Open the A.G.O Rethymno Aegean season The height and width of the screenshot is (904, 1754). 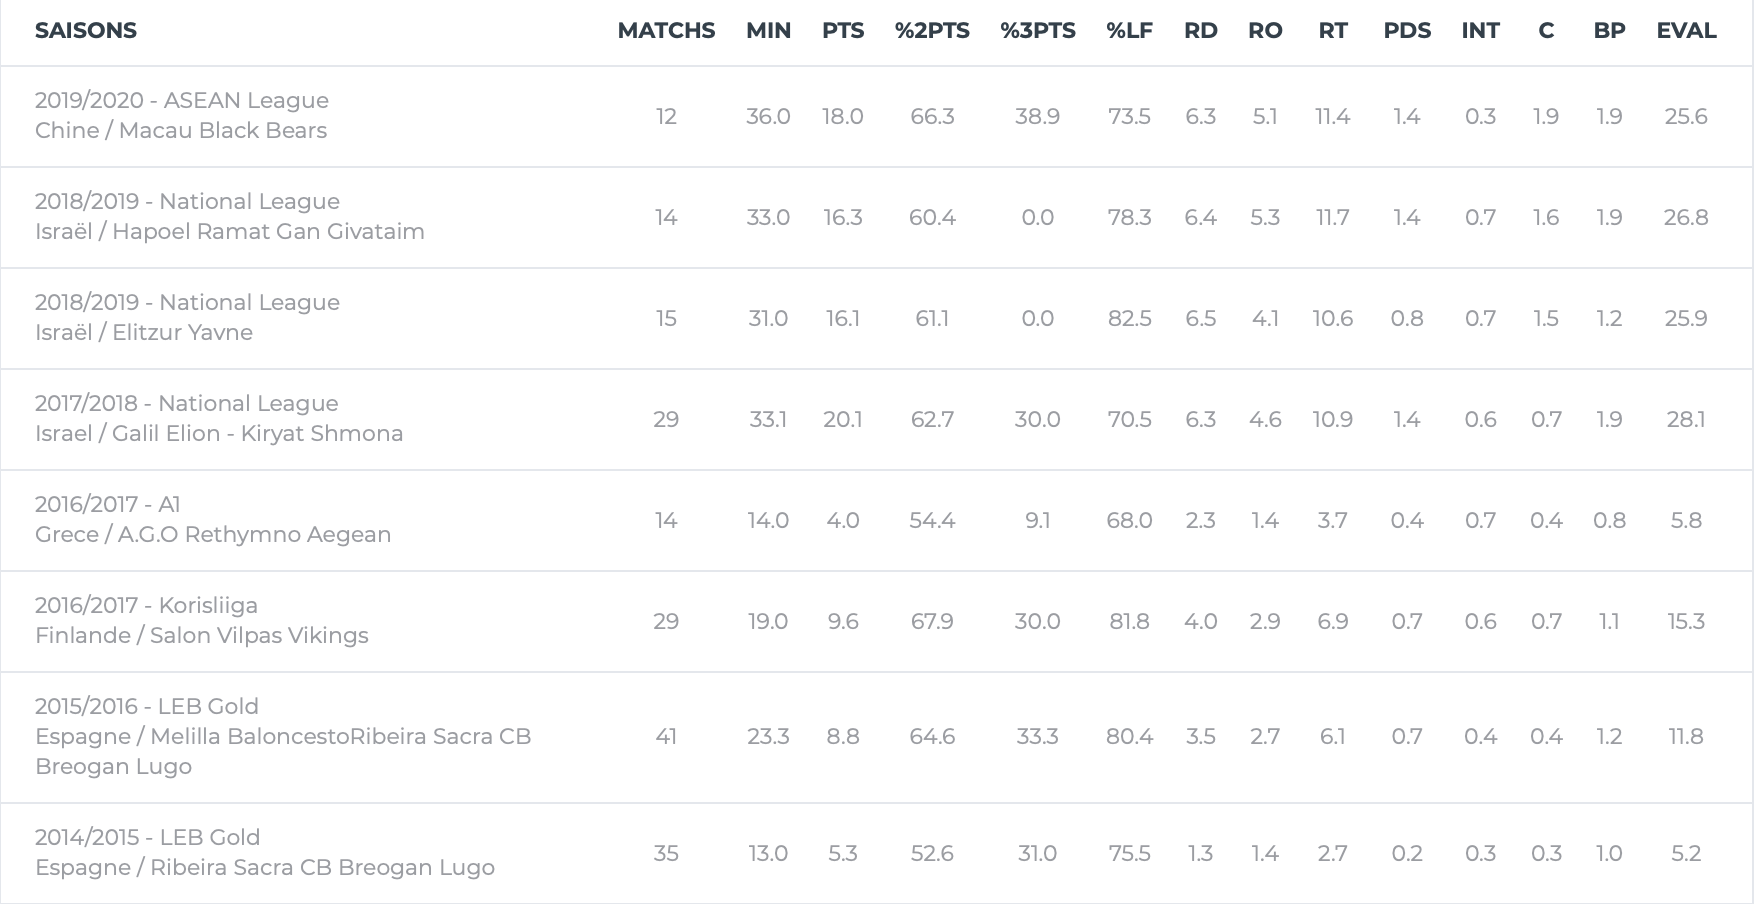(x=877, y=521)
